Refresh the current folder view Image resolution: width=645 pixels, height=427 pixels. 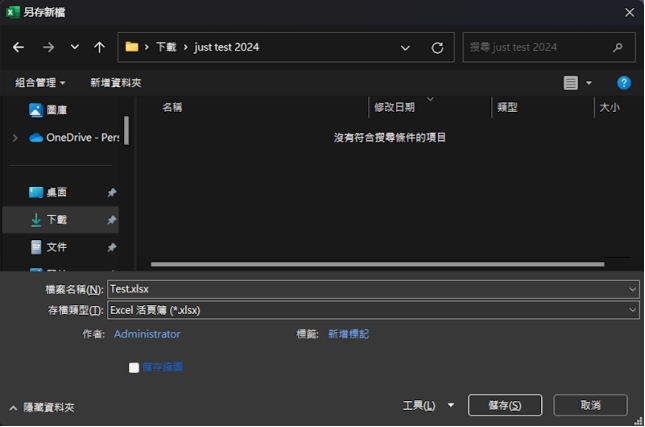[437, 47]
